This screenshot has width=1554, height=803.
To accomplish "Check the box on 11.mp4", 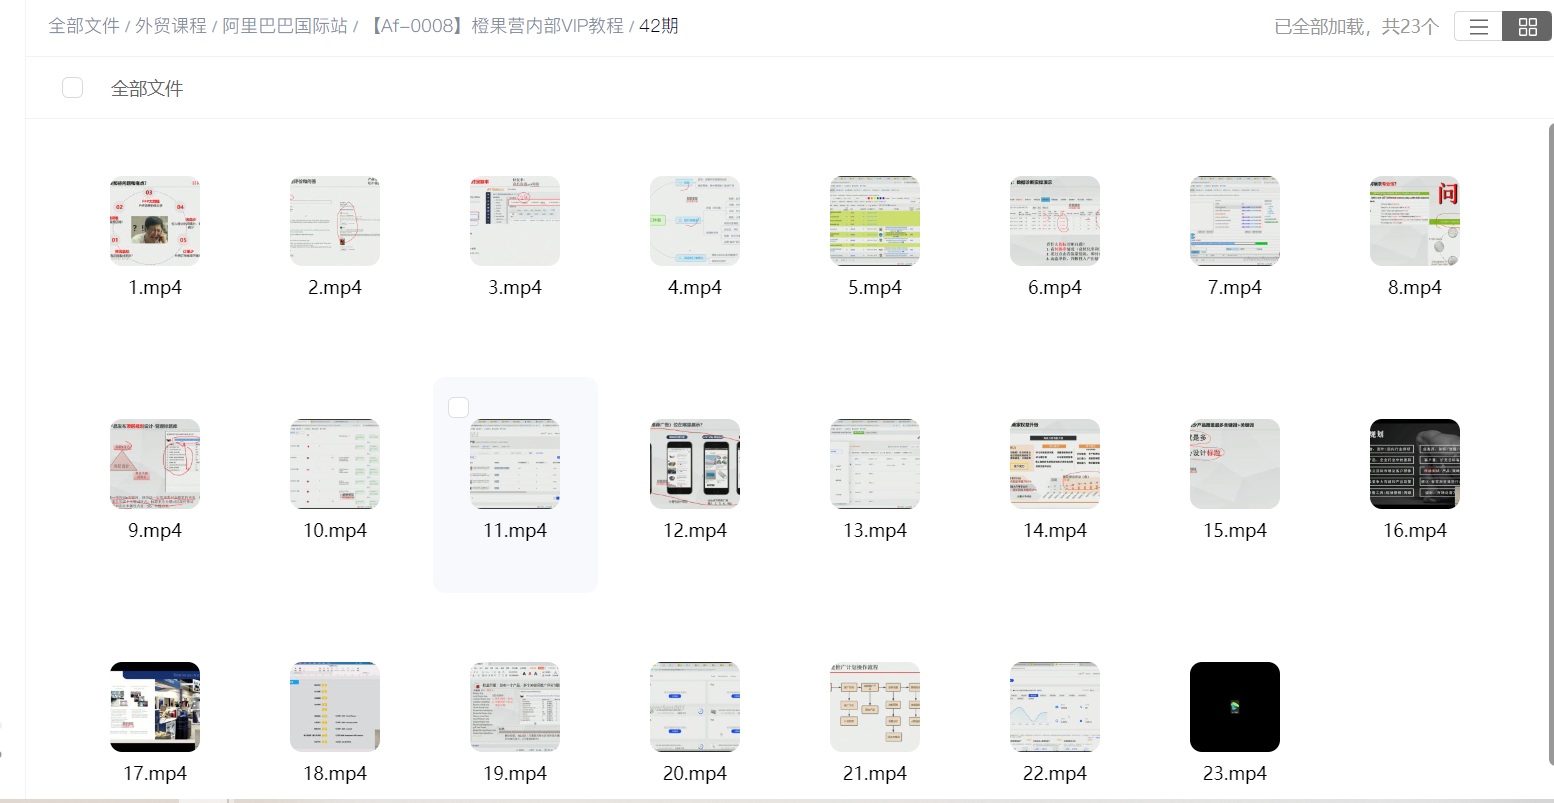I will (x=458, y=407).
